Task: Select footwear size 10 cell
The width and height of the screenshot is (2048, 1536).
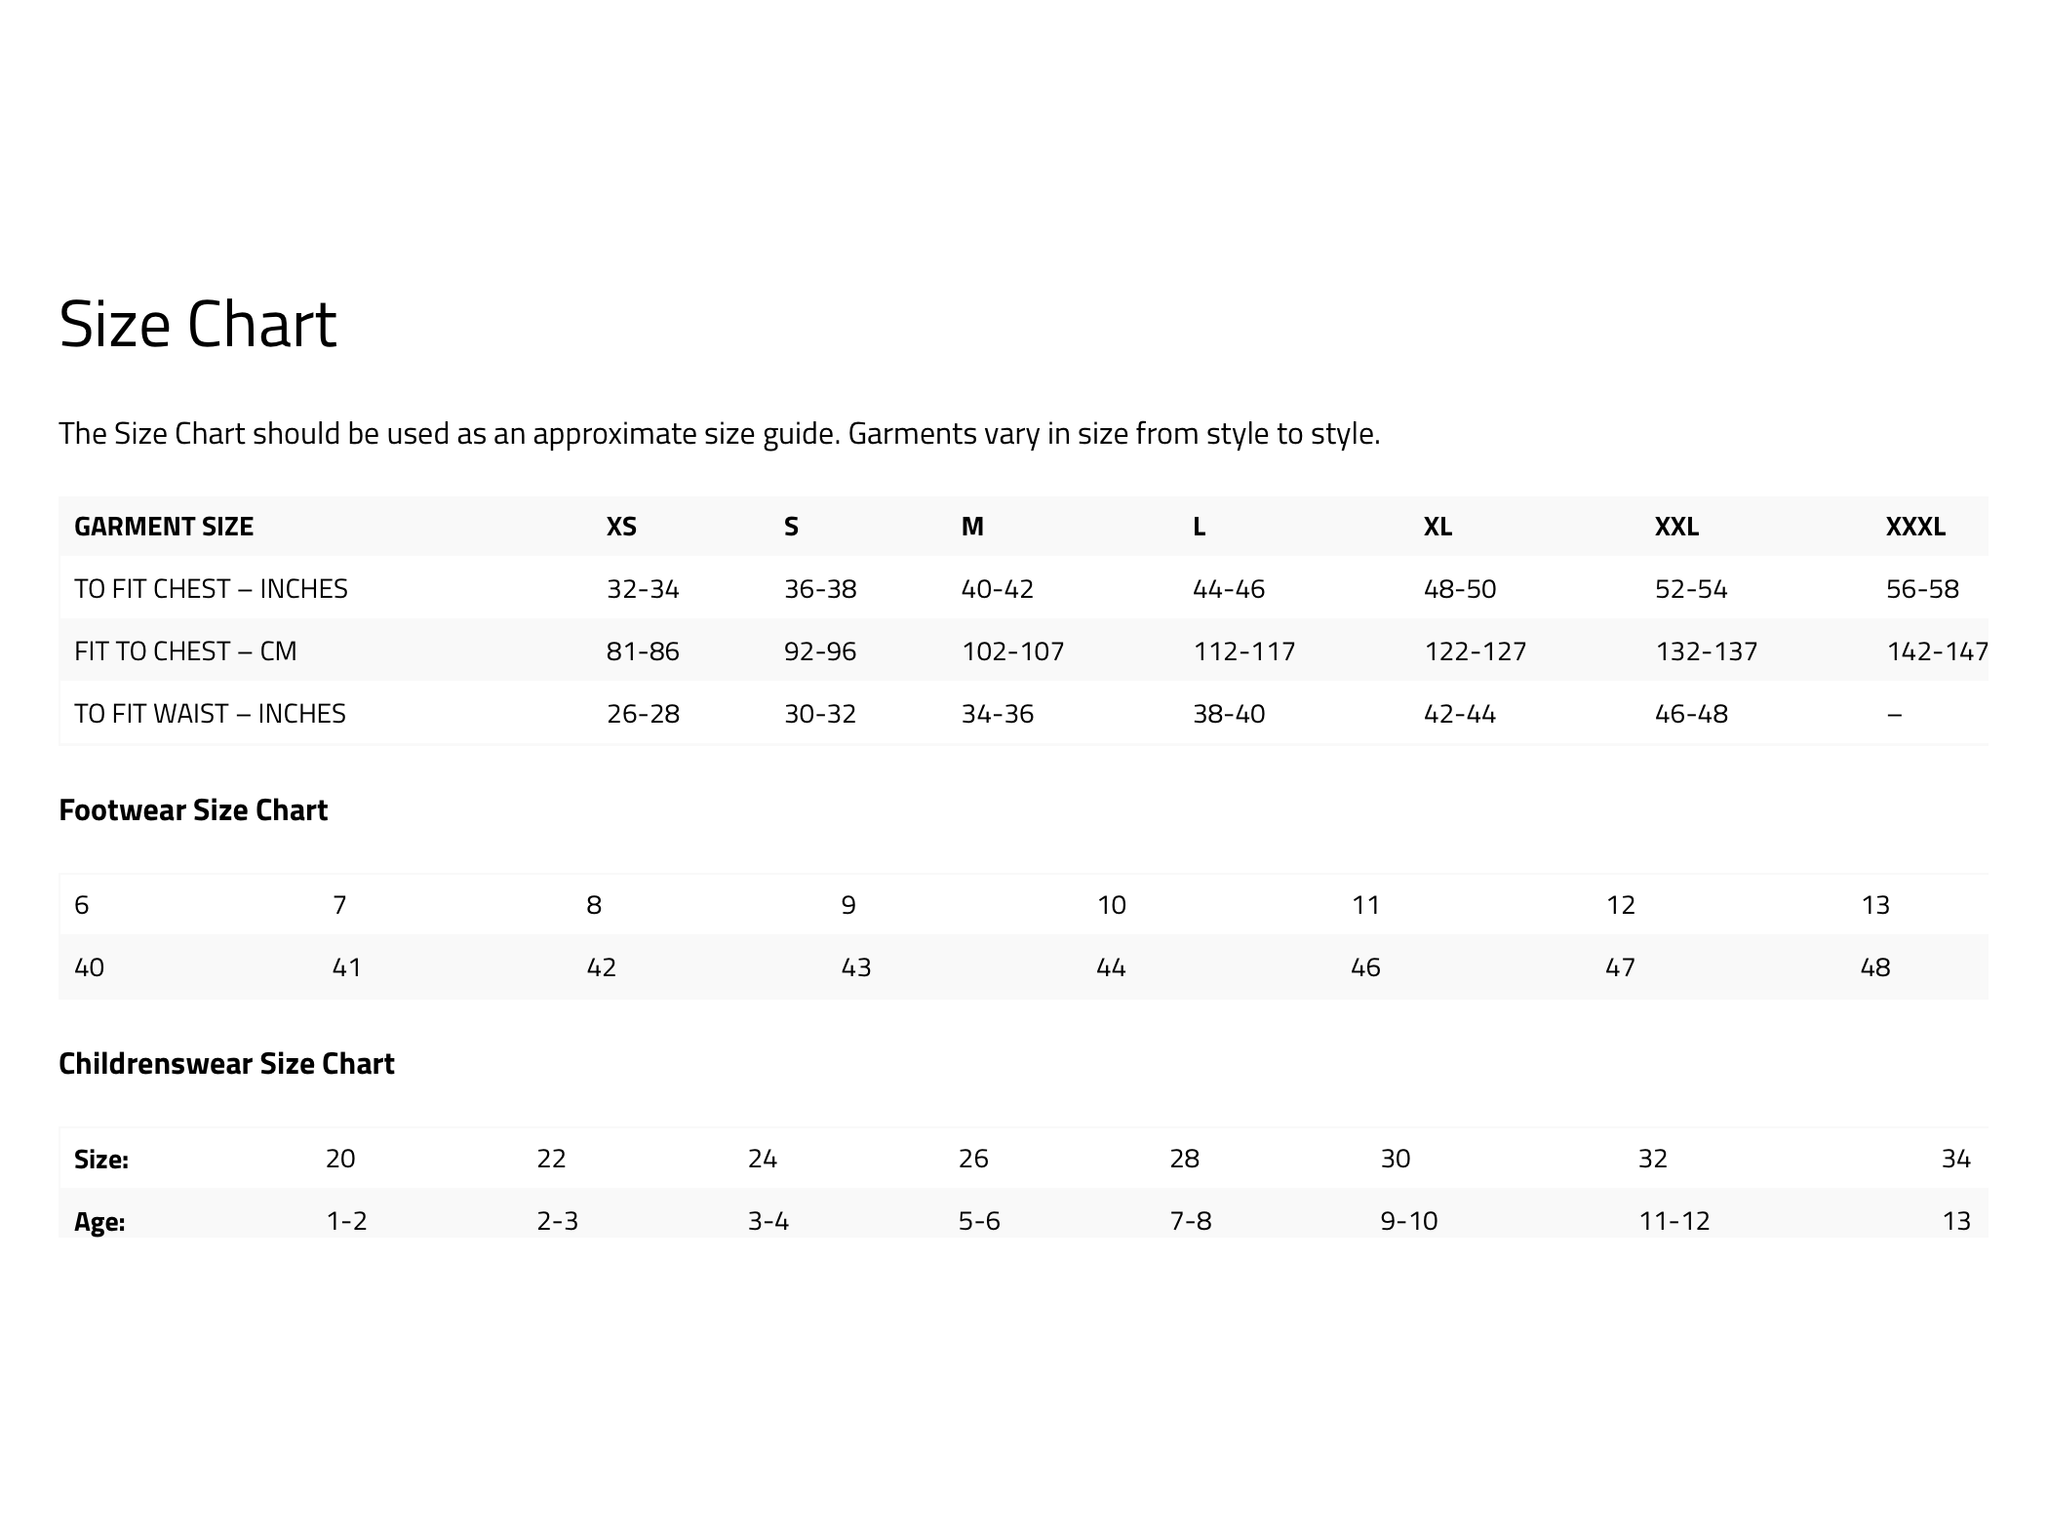Action: point(1112,905)
